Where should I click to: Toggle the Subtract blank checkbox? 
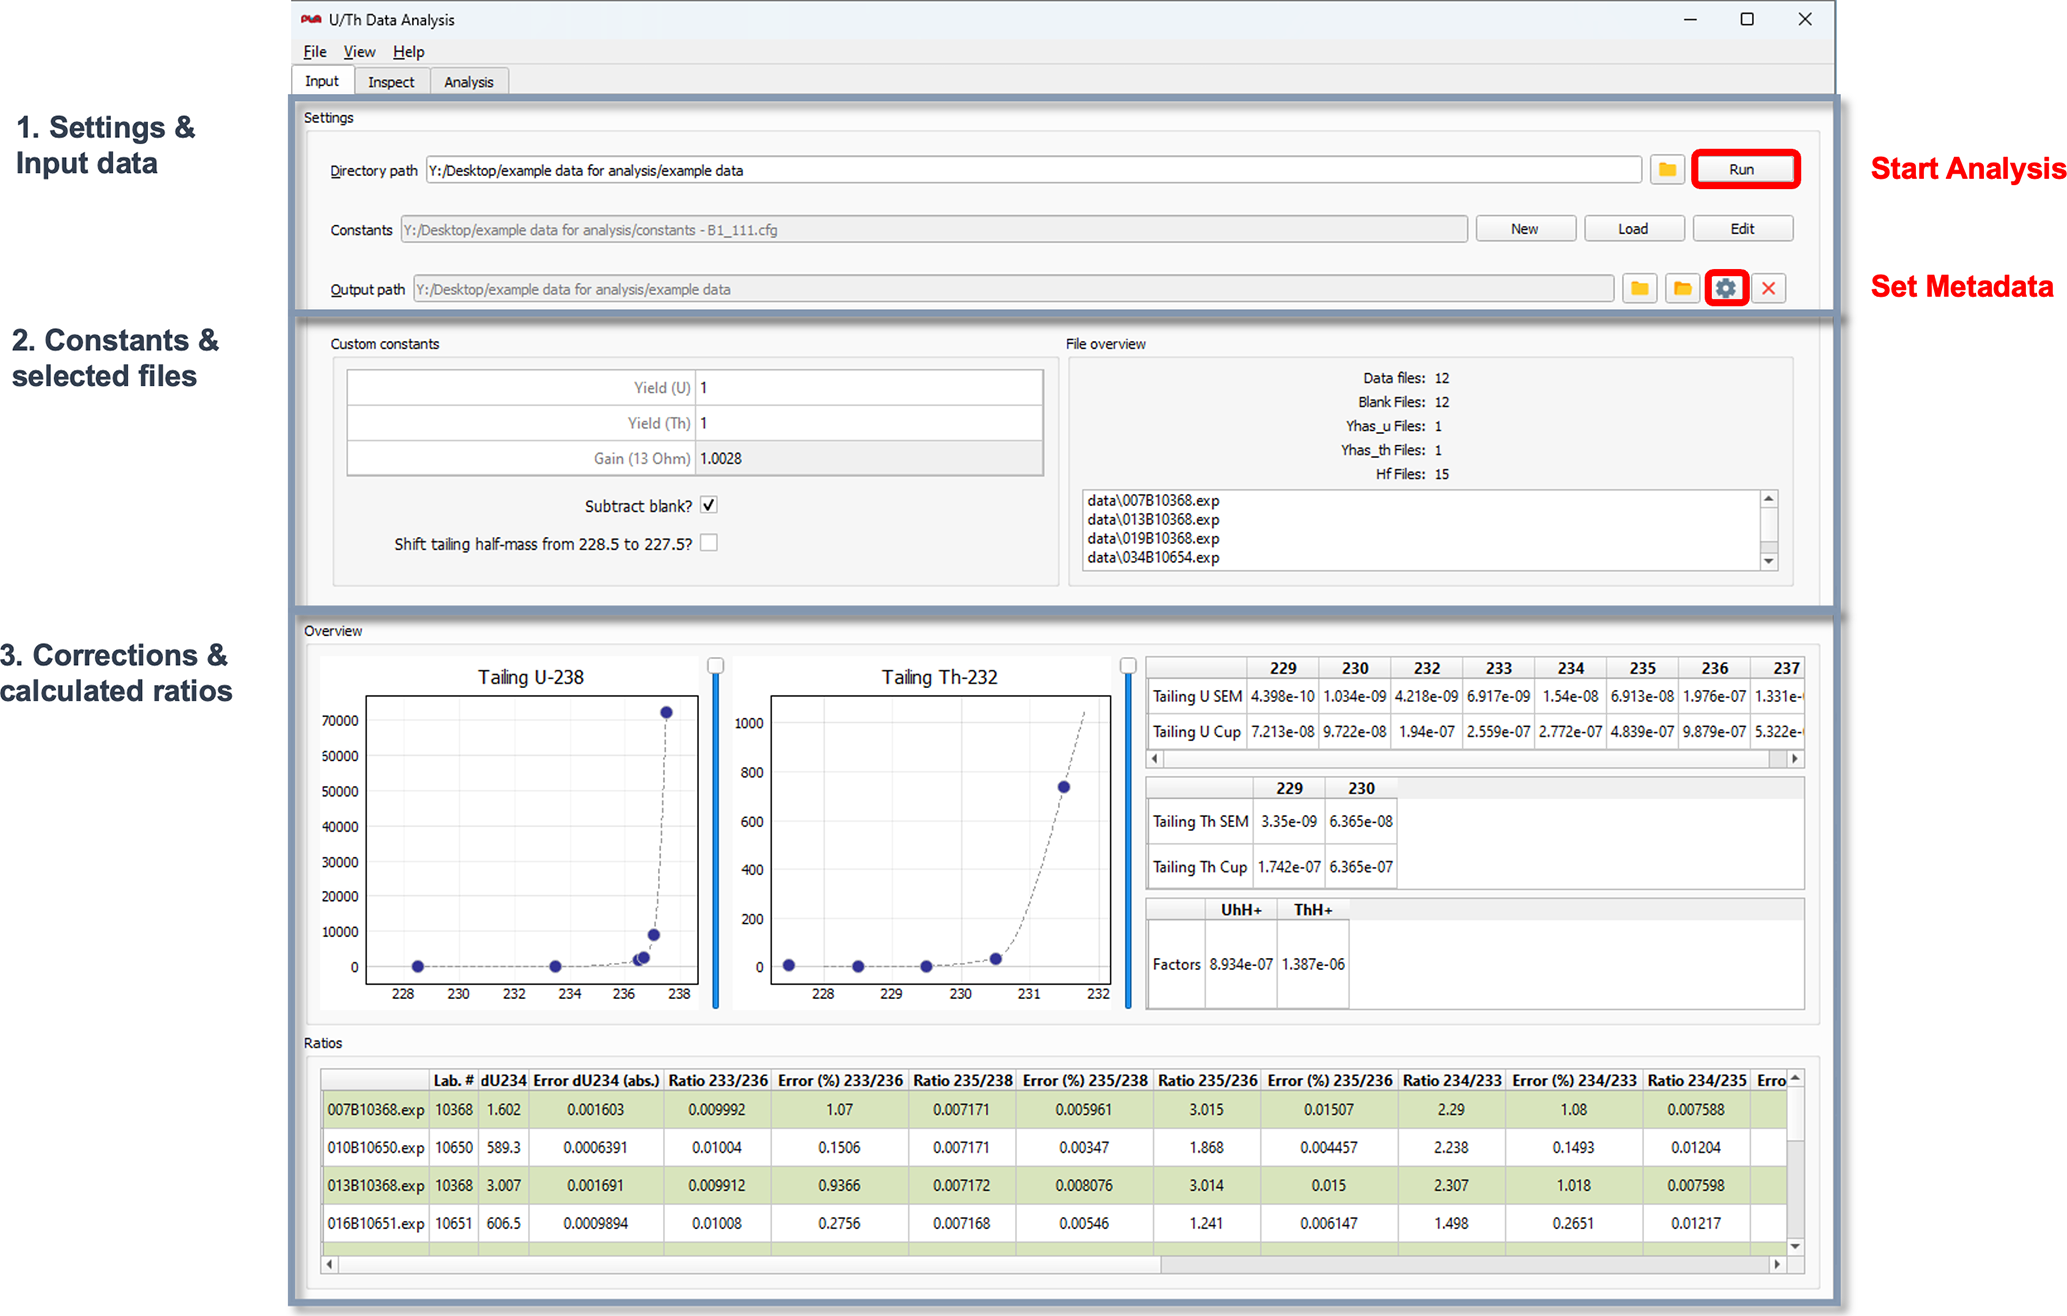point(709,505)
